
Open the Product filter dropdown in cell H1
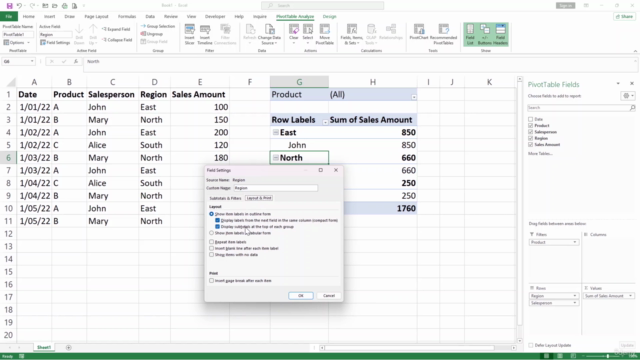tap(413, 97)
